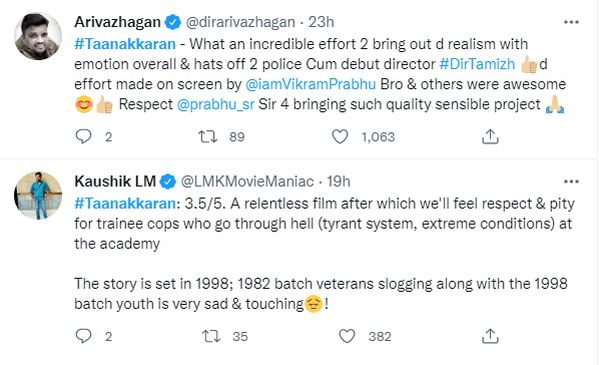Screen dimensions: 600x365
Task: Open more options for Kaushik LM's tweet
Action: pos(571,181)
